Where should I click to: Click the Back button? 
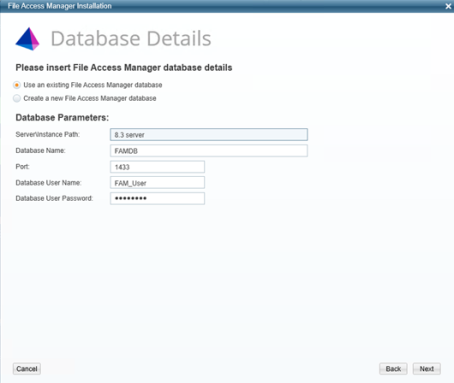coord(393,369)
